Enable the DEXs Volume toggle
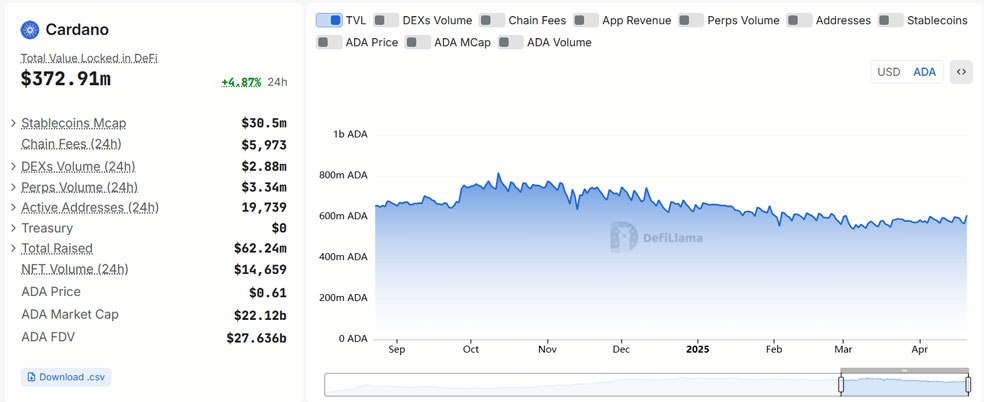Image resolution: width=984 pixels, height=402 pixels. pyautogui.click(x=386, y=20)
